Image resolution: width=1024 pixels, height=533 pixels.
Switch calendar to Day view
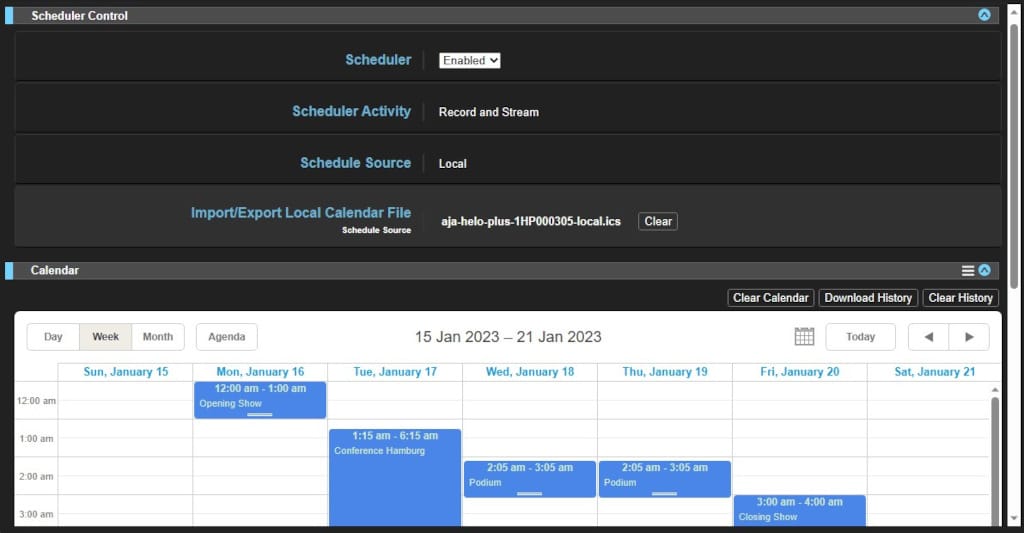[53, 337]
